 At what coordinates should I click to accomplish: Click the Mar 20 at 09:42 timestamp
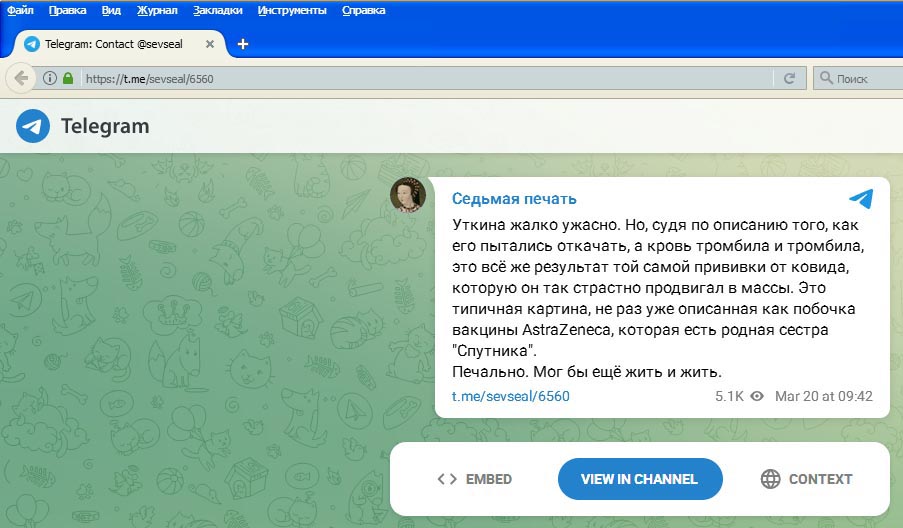coord(824,396)
